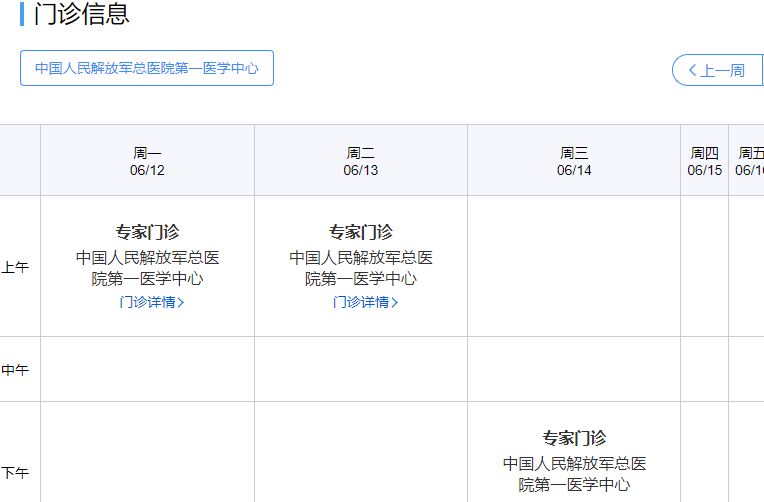Click the 下午 row label

pyautogui.click(x=15, y=473)
